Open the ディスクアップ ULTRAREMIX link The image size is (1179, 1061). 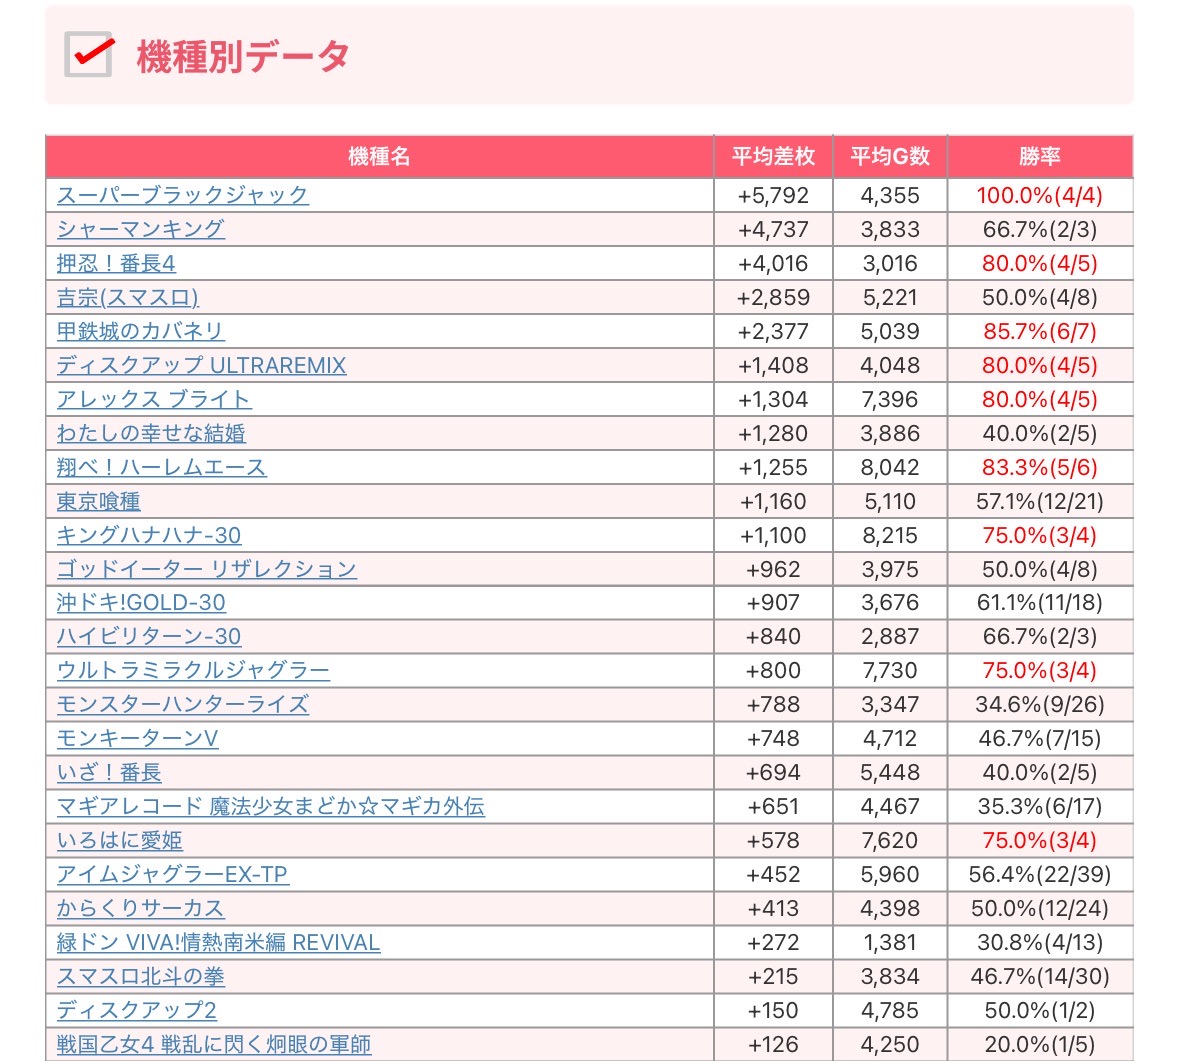click(202, 365)
